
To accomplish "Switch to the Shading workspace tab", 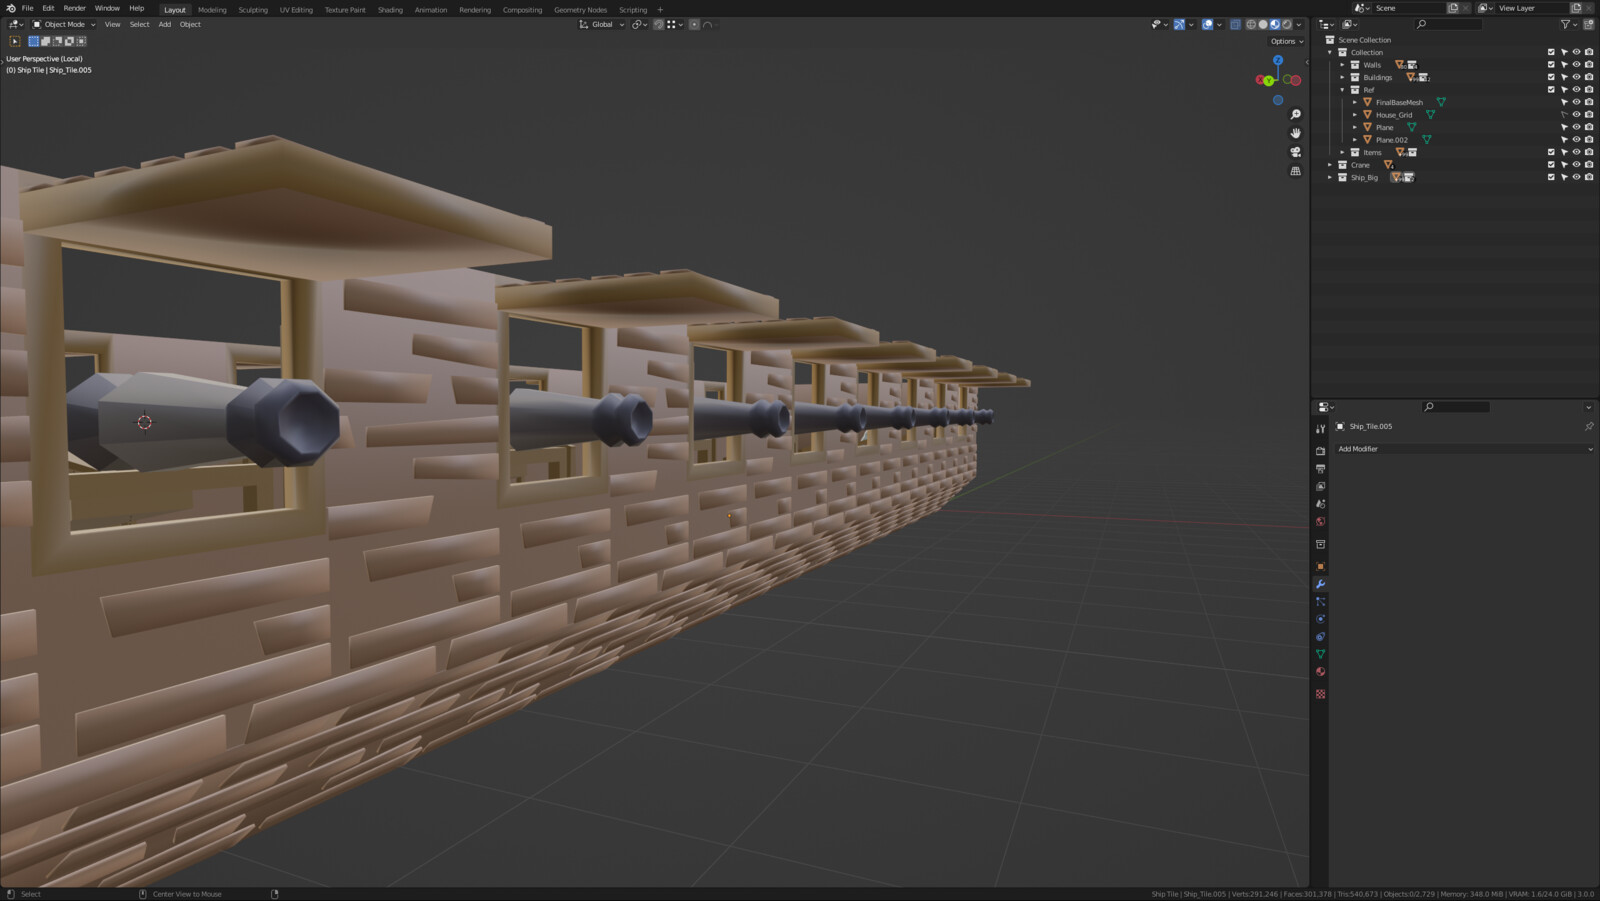I will point(390,10).
